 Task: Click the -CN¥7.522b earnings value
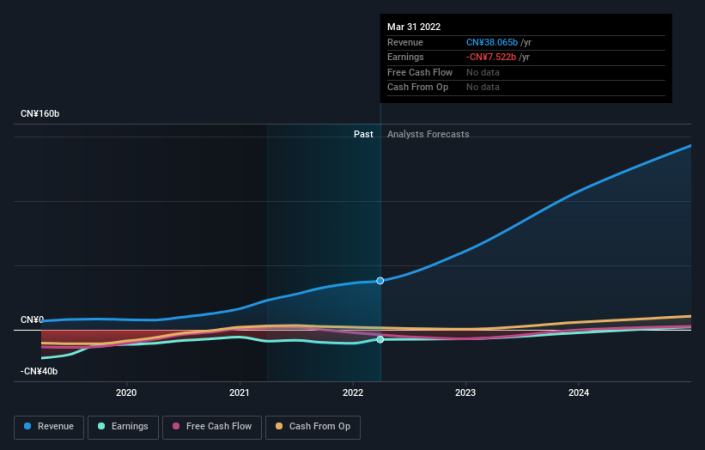(491, 57)
